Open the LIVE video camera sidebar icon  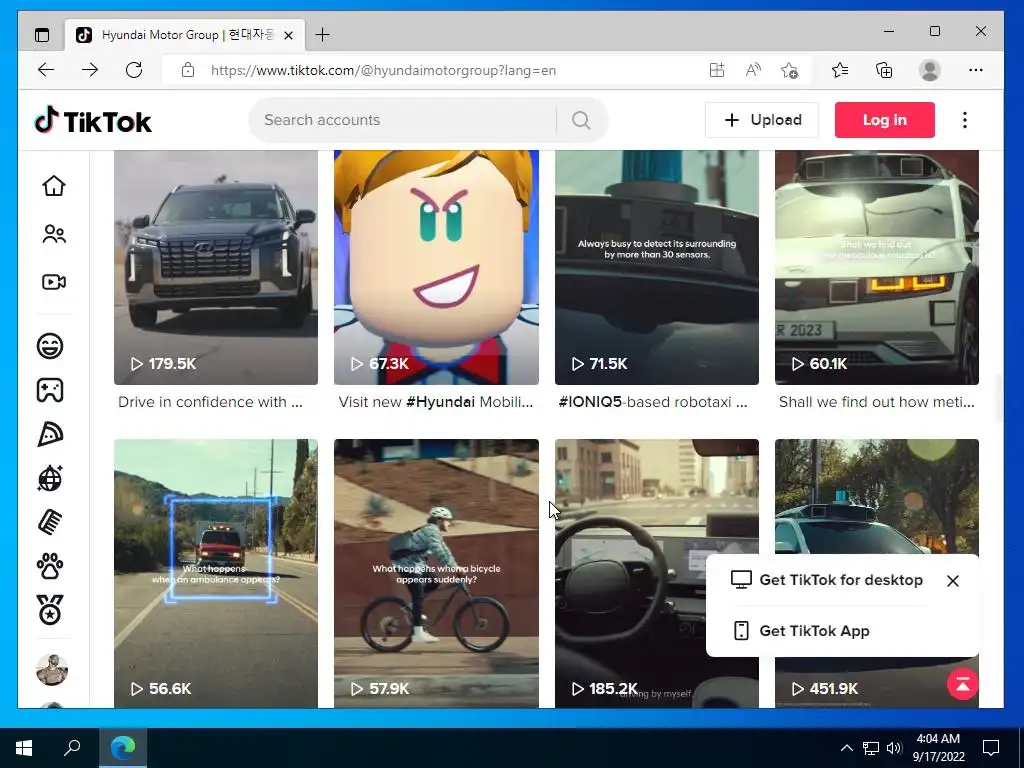(54, 281)
